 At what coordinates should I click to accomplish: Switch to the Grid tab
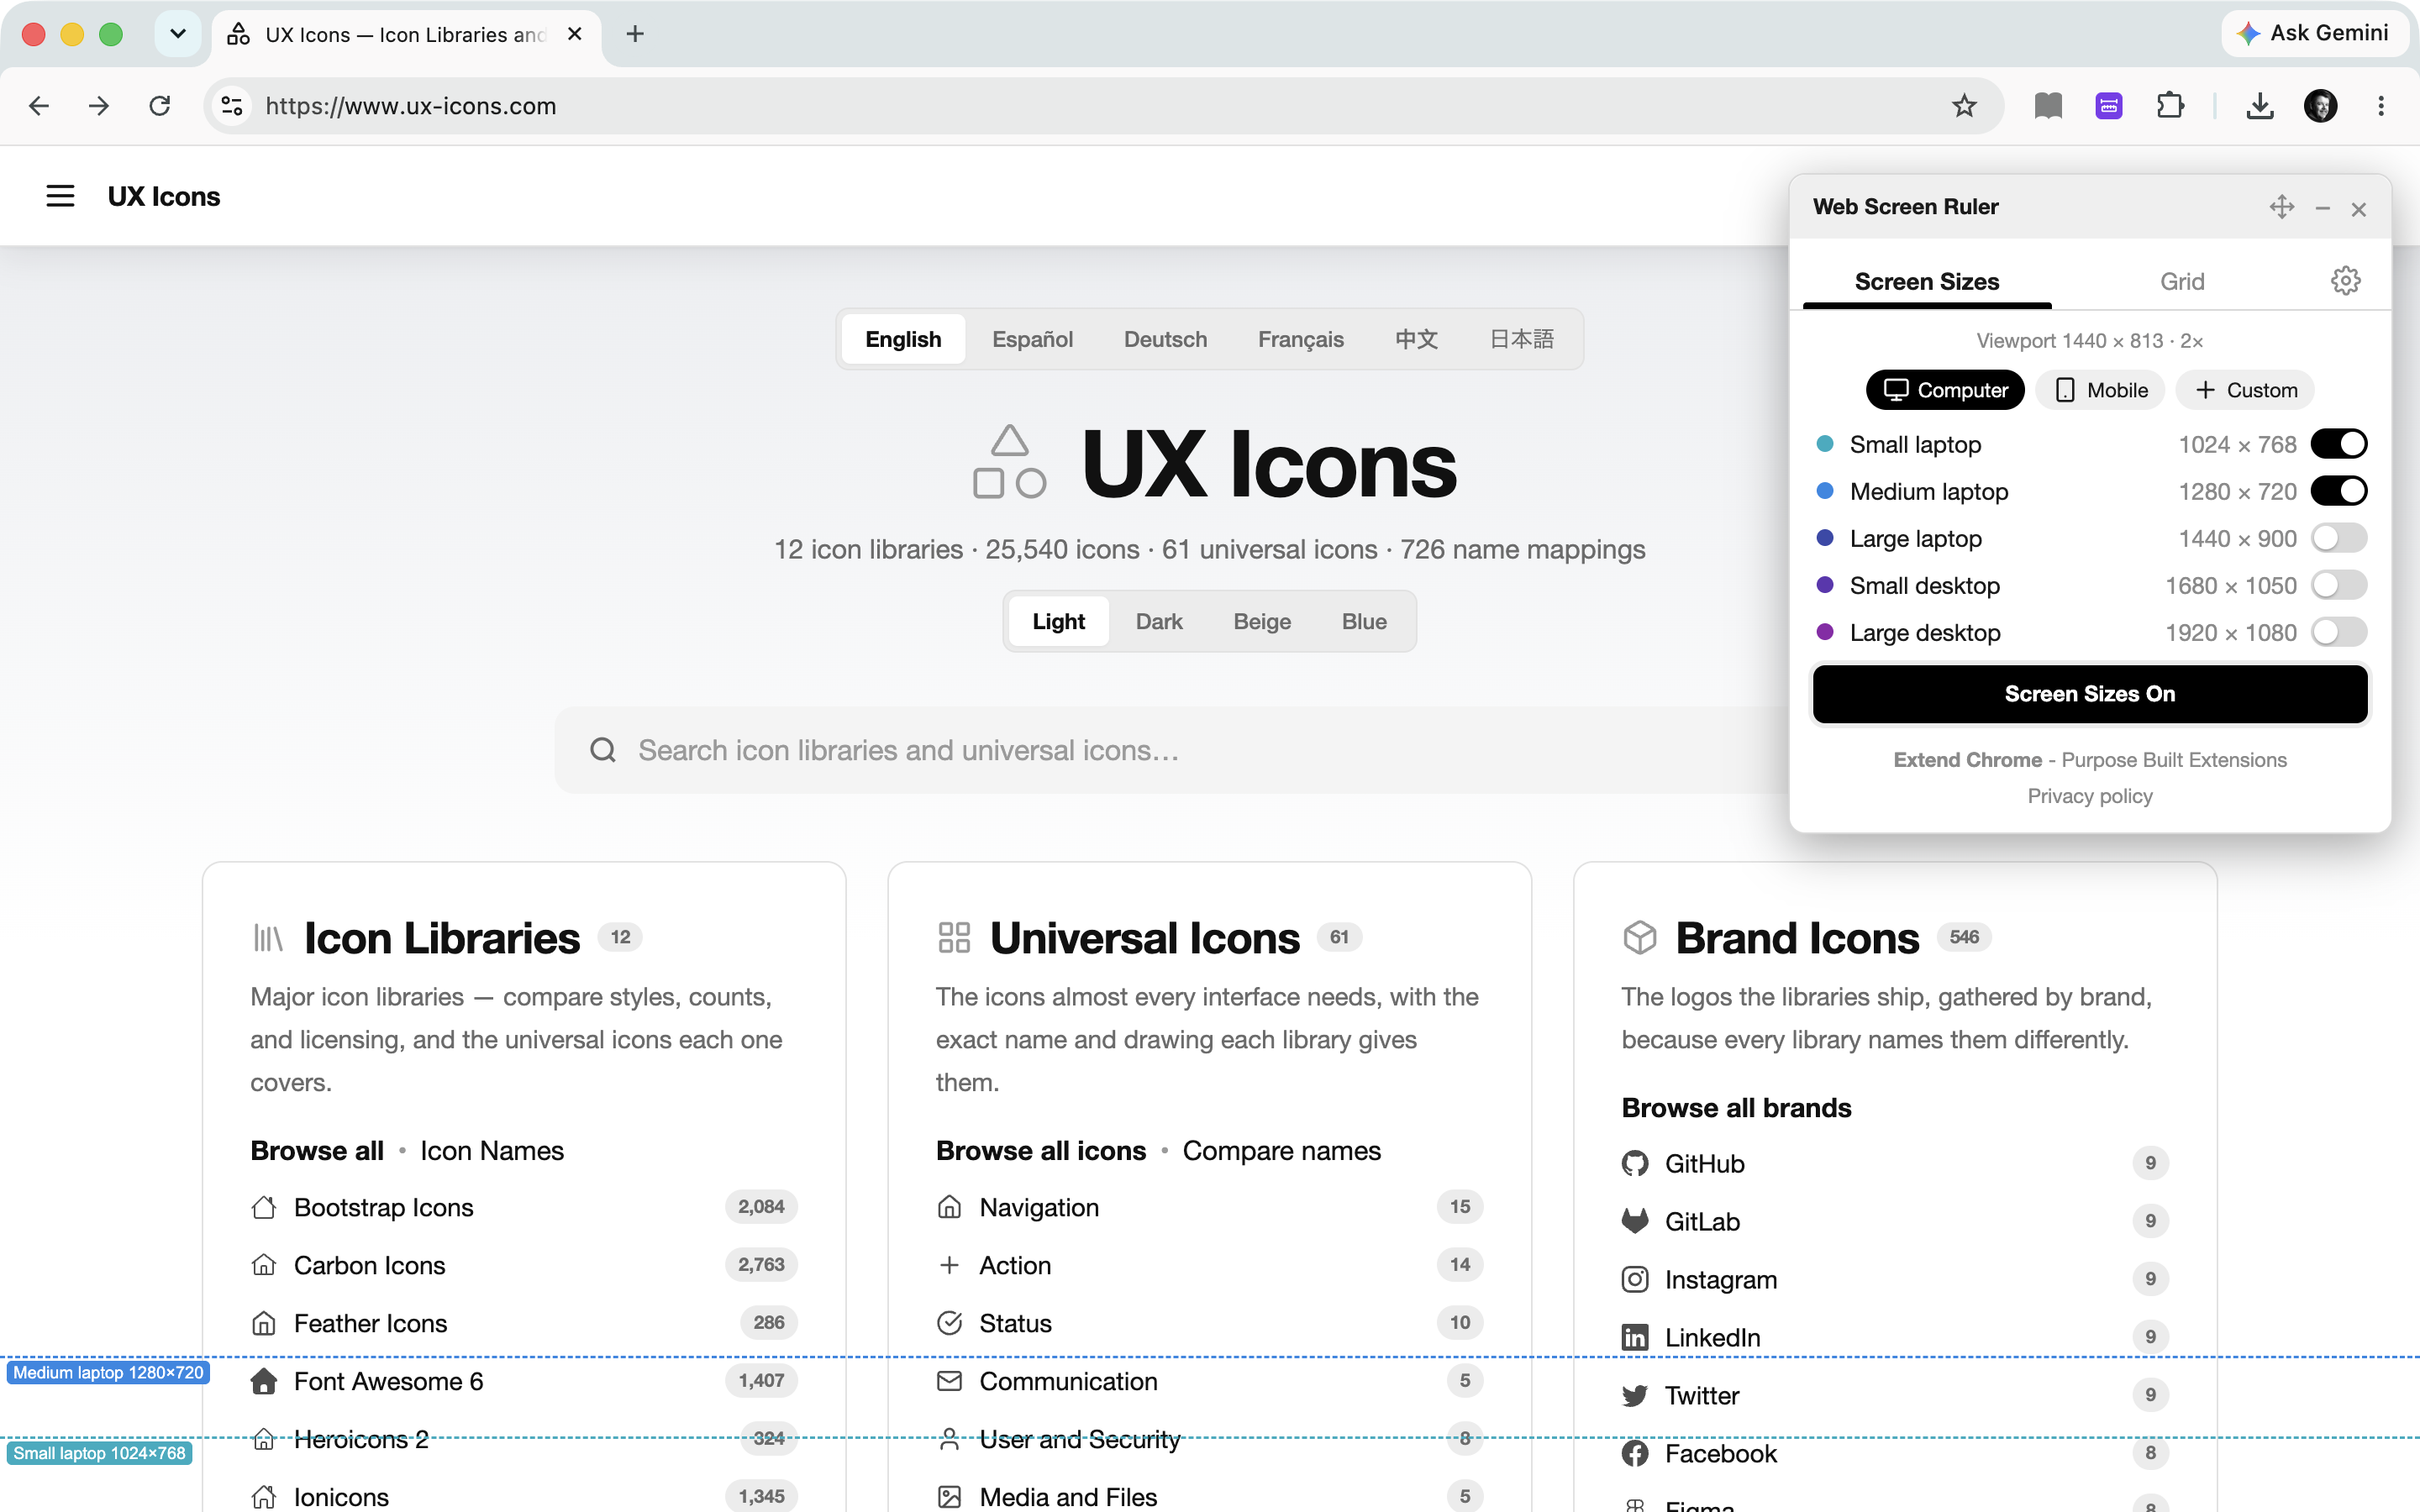tap(2181, 282)
